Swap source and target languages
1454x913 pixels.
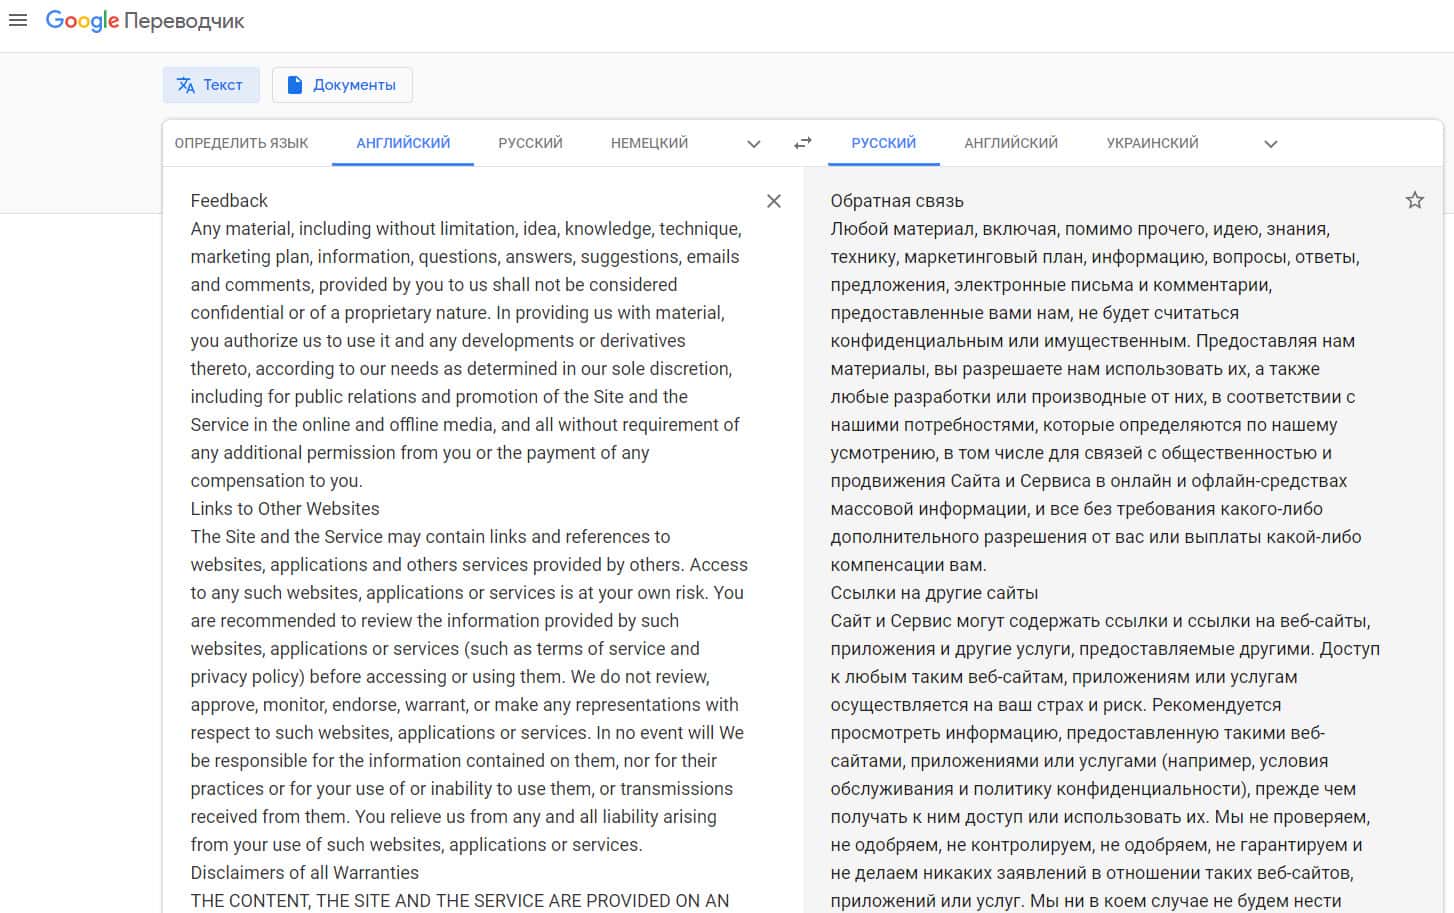pyautogui.click(x=802, y=143)
